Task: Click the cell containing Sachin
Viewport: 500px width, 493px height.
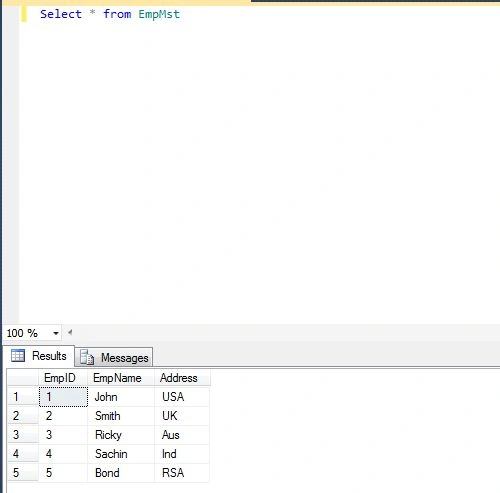Action: [x=121, y=454]
